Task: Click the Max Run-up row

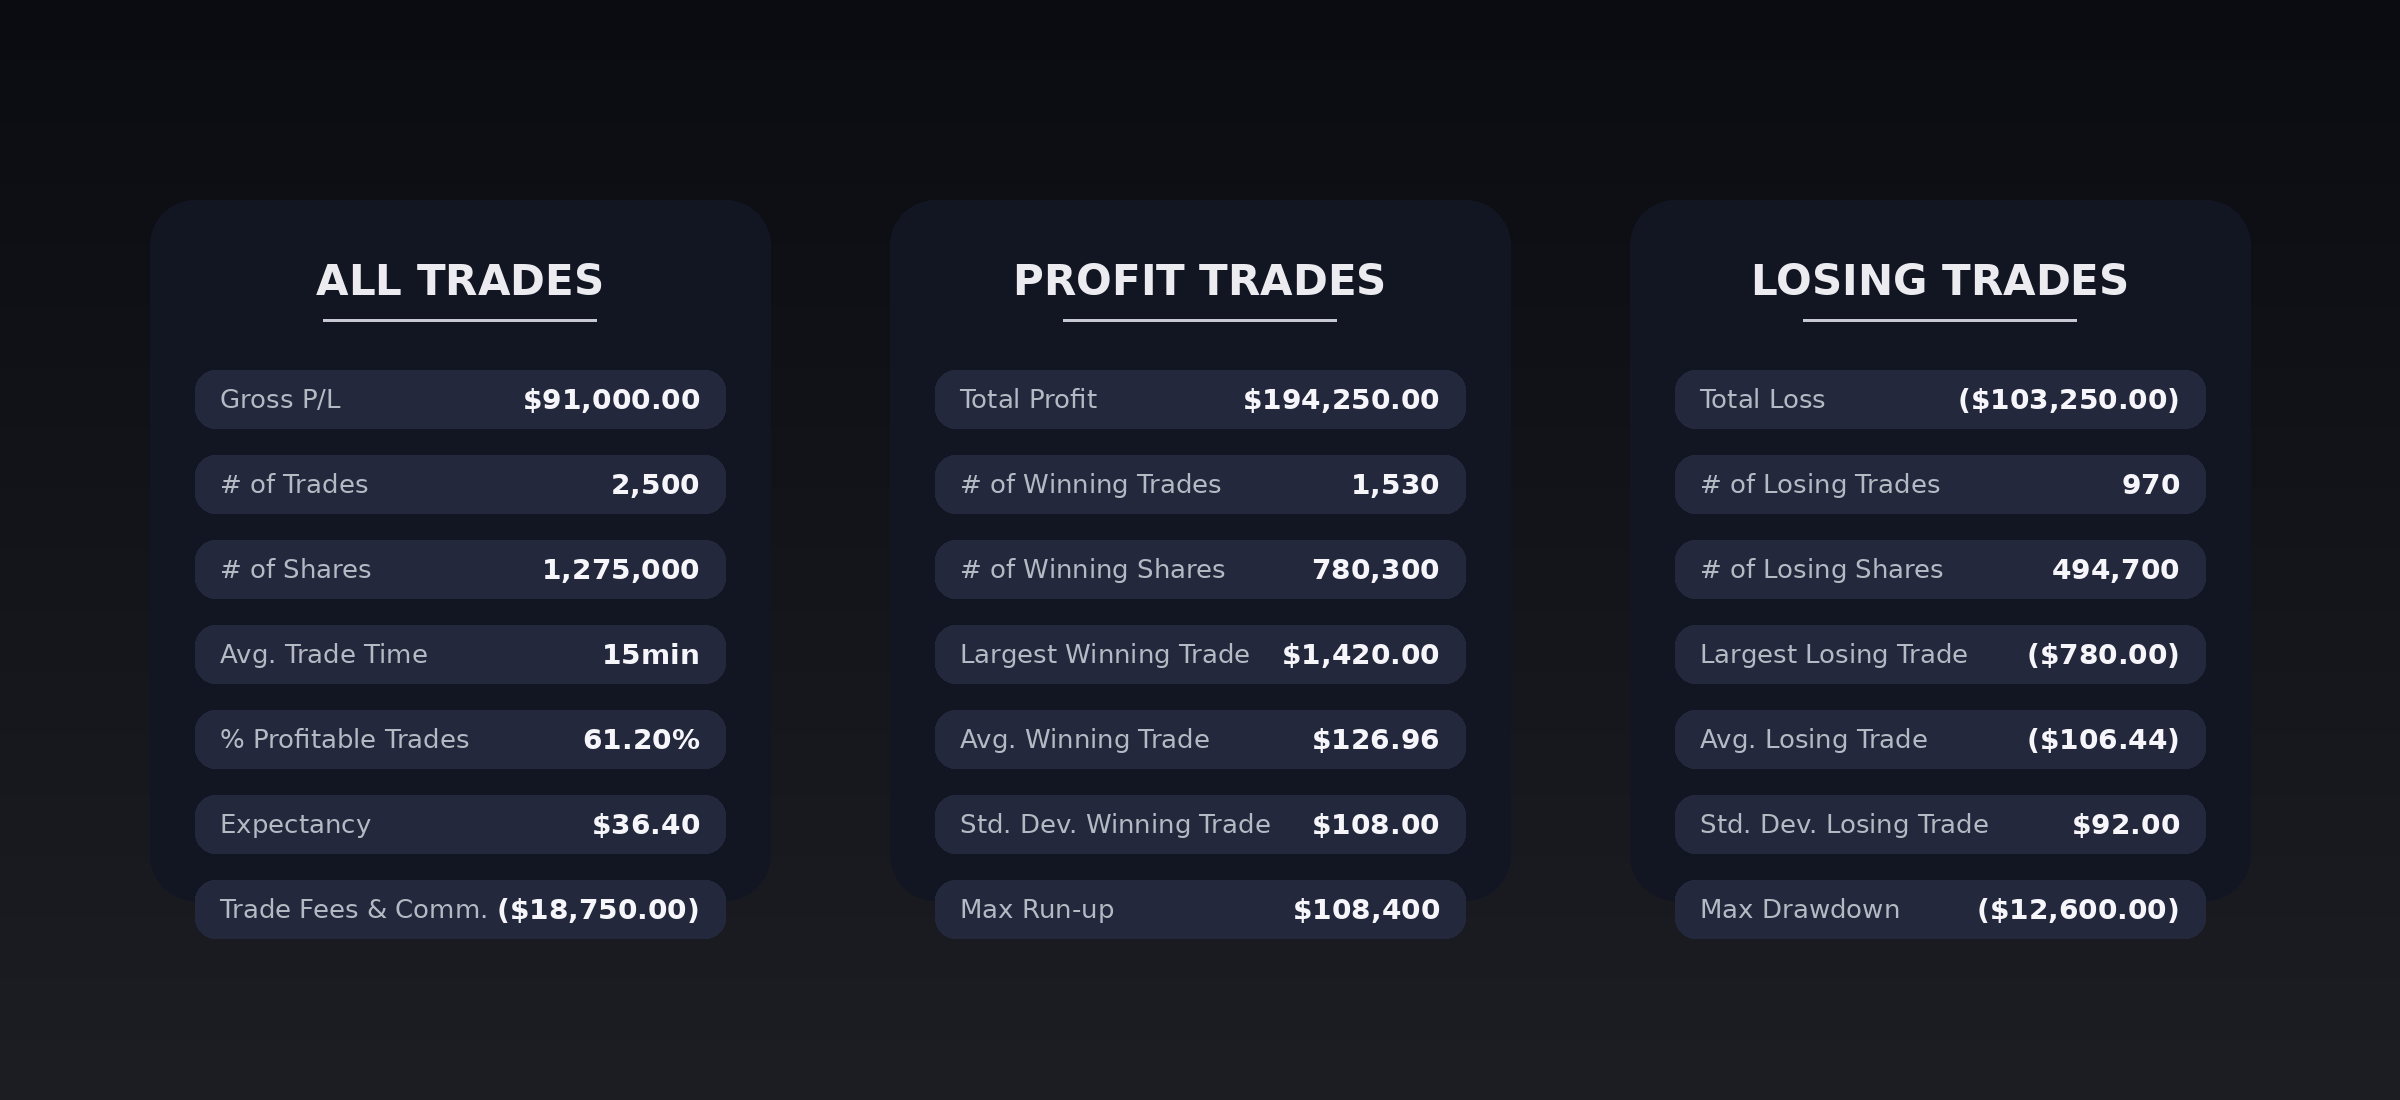Action: [1200, 910]
